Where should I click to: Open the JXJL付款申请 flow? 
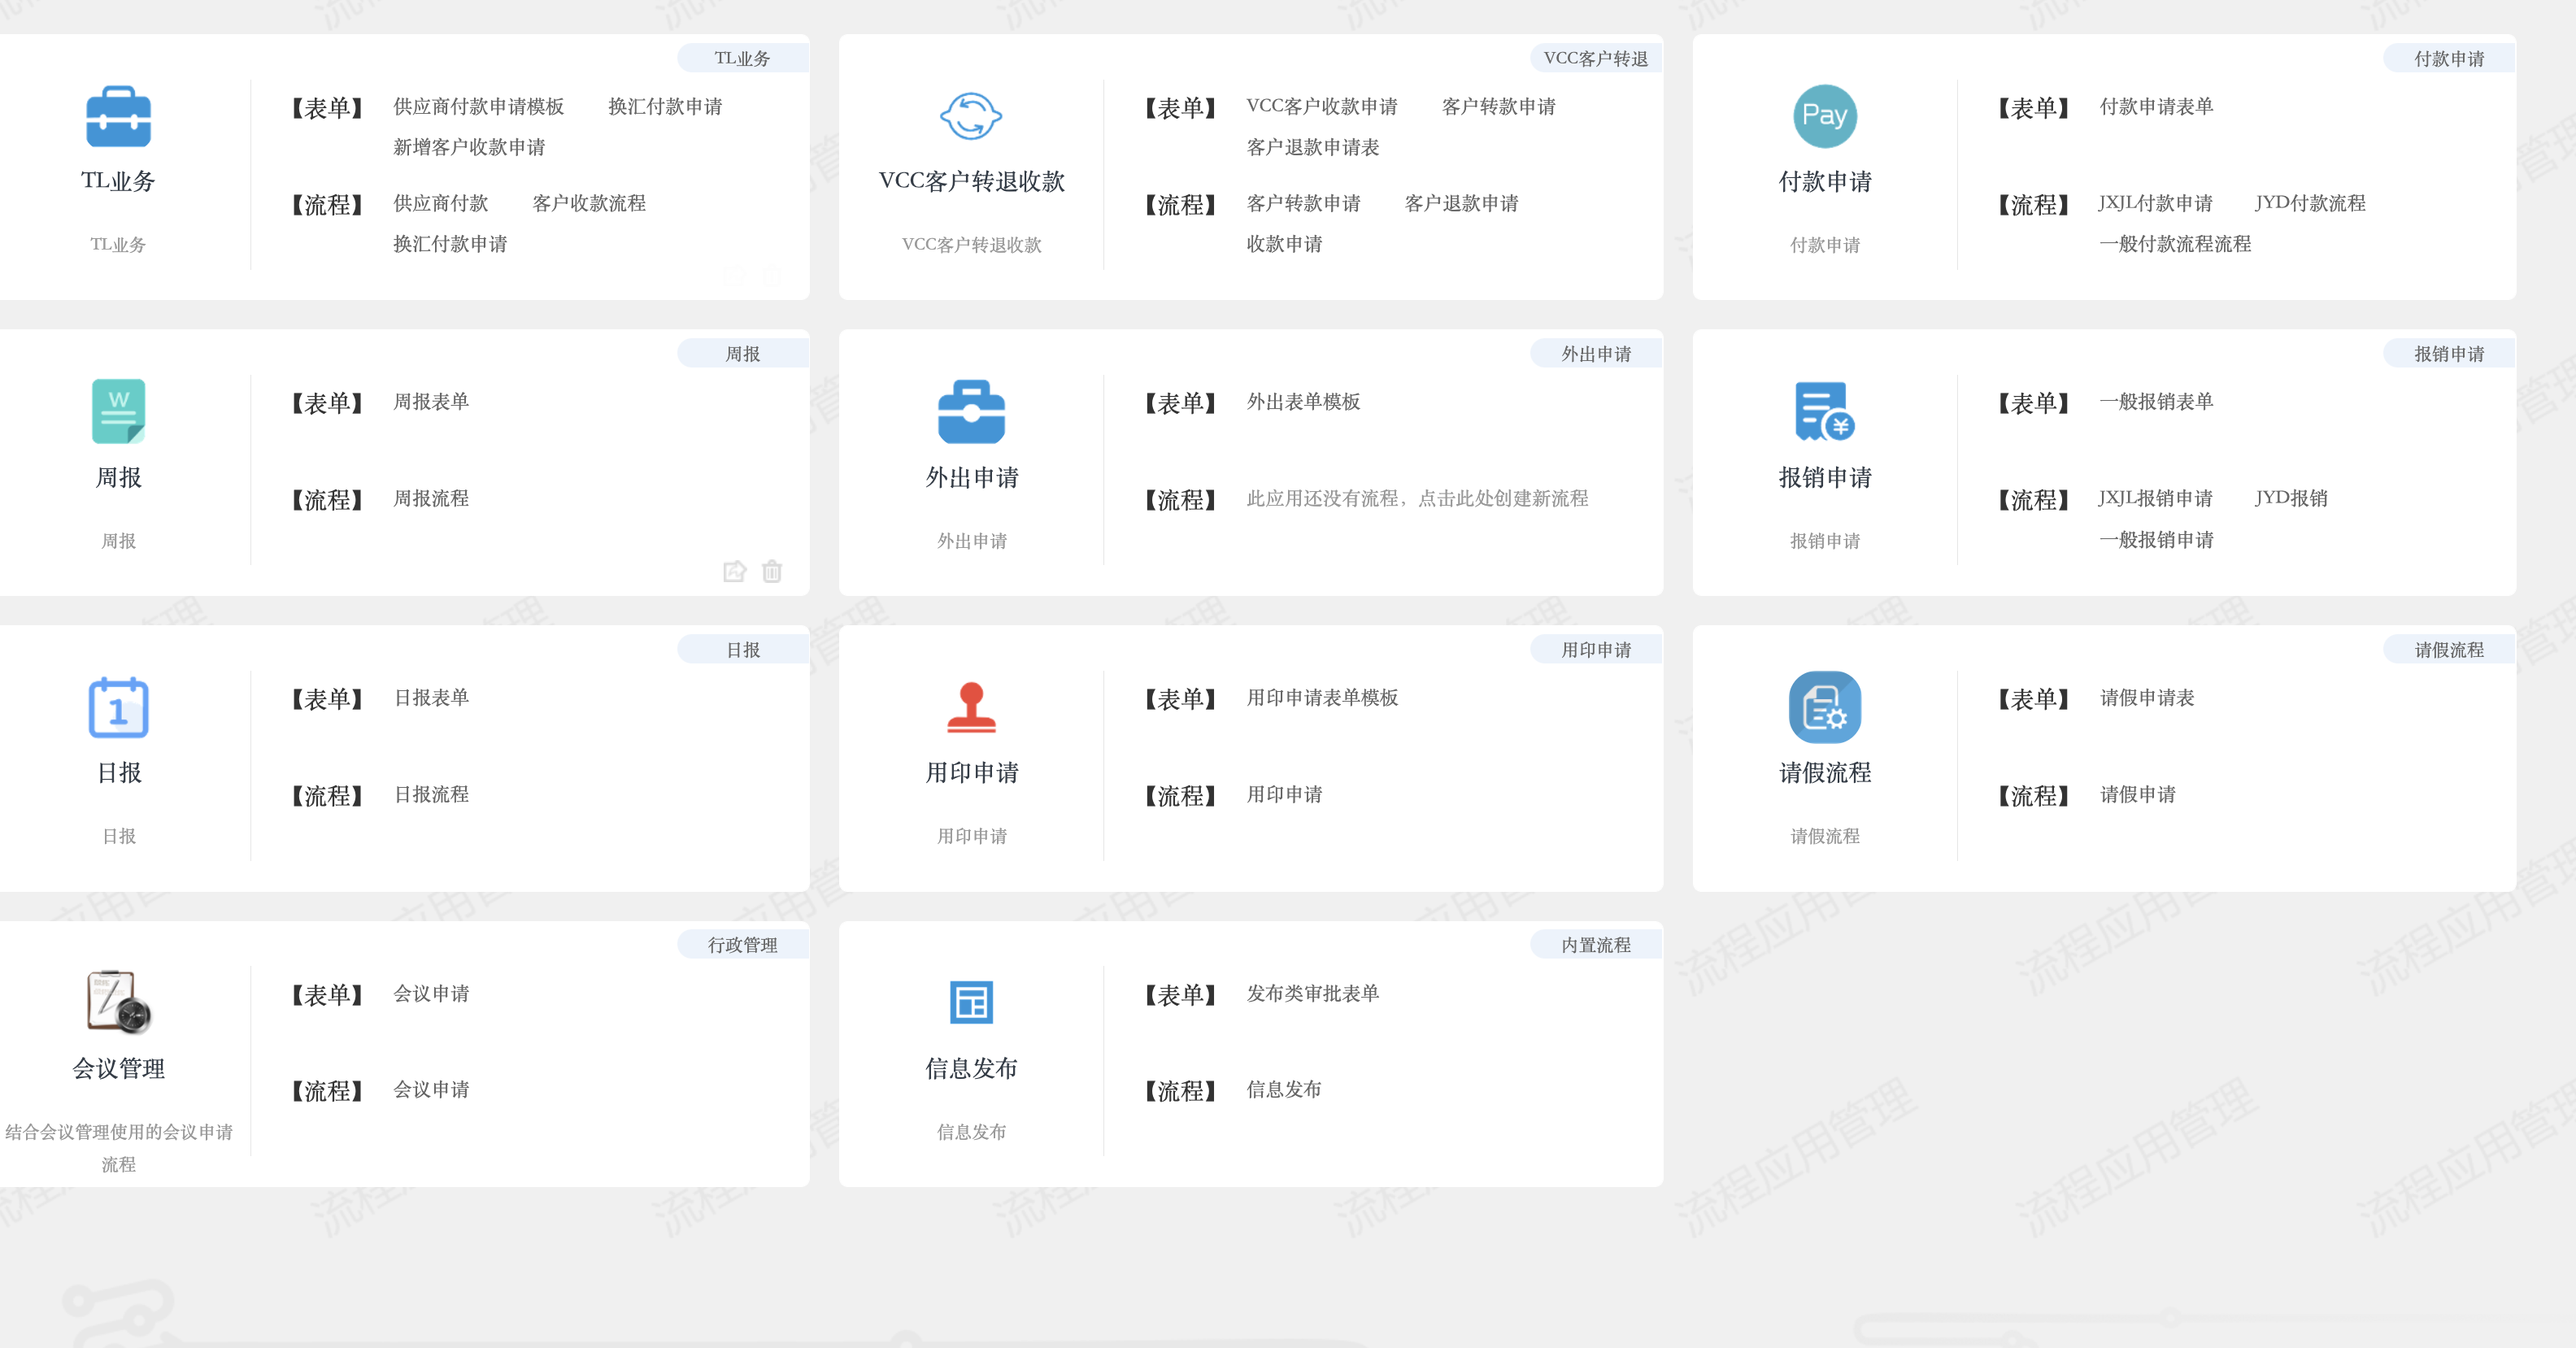pyautogui.click(x=2155, y=203)
